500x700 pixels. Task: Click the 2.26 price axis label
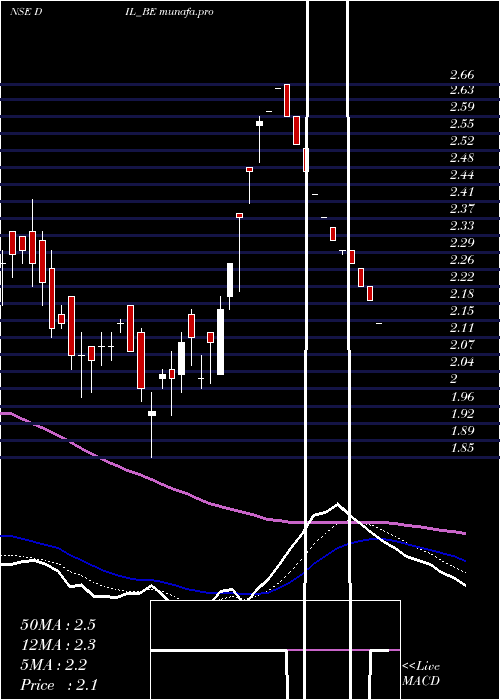[462, 259]
